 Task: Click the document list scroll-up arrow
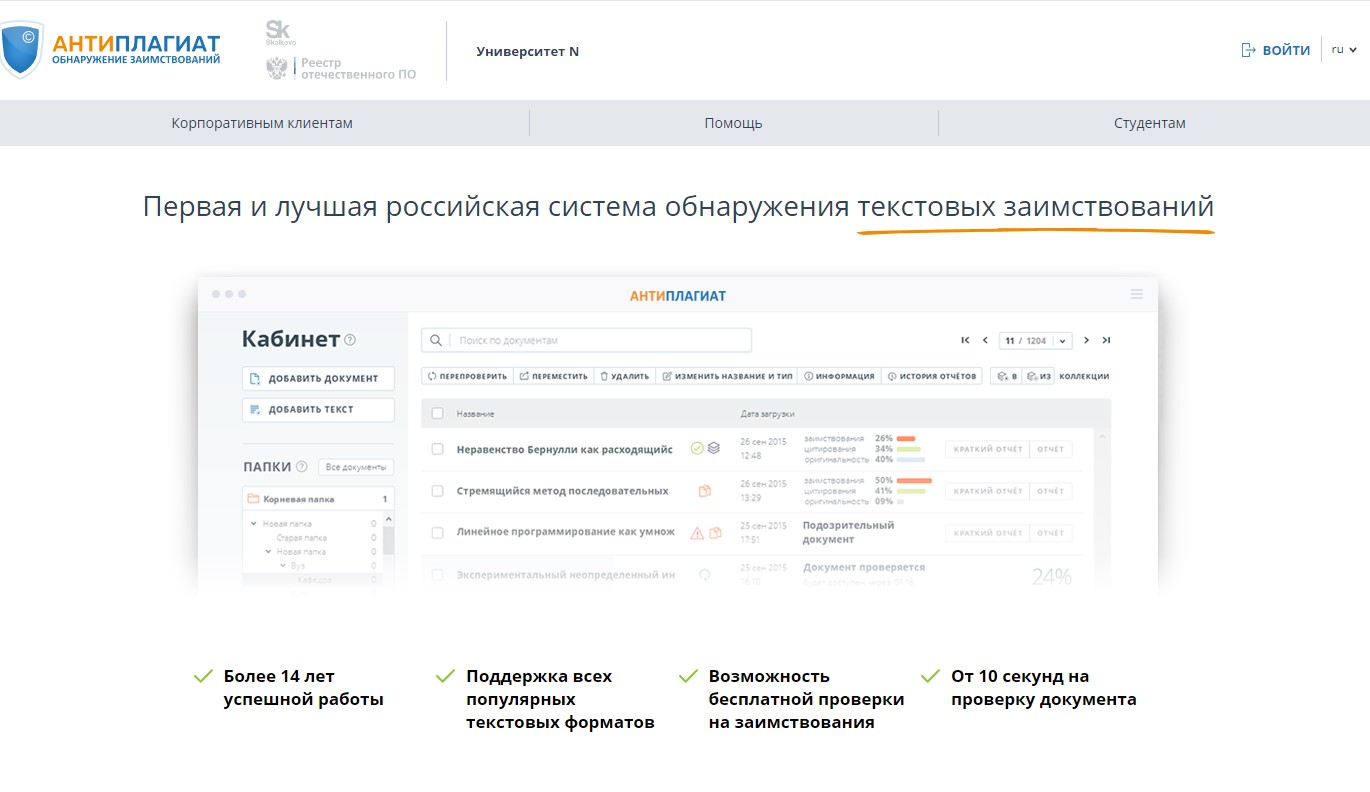click(1104, 437)
